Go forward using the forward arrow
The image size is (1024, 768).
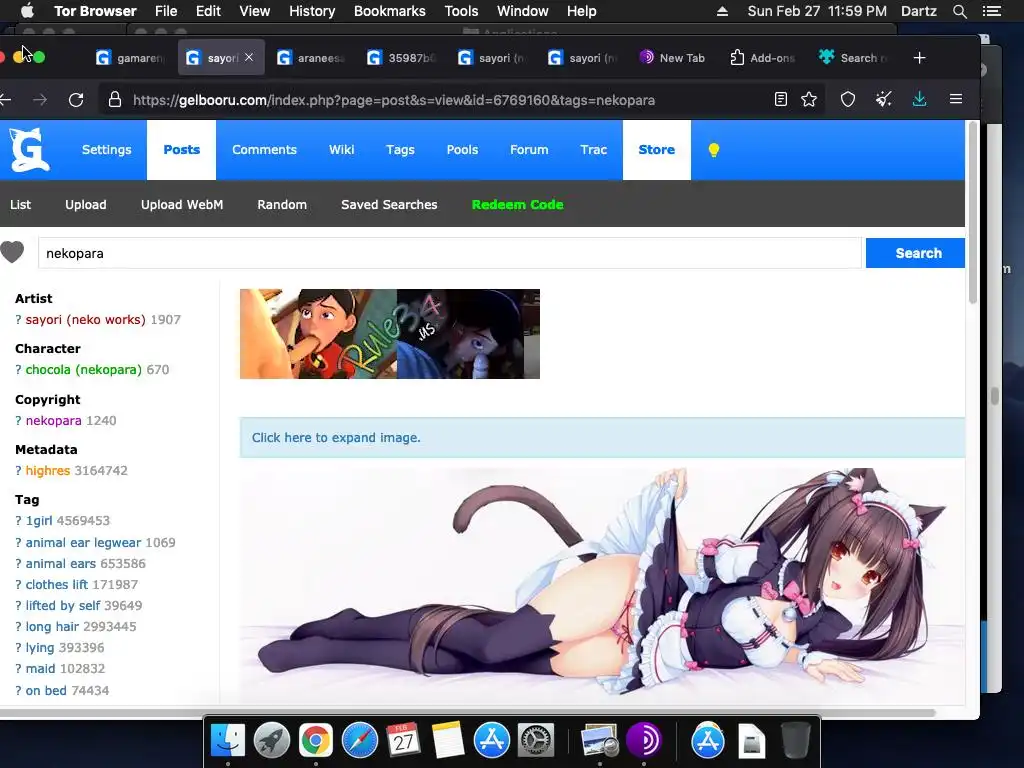tap(40, 100)
